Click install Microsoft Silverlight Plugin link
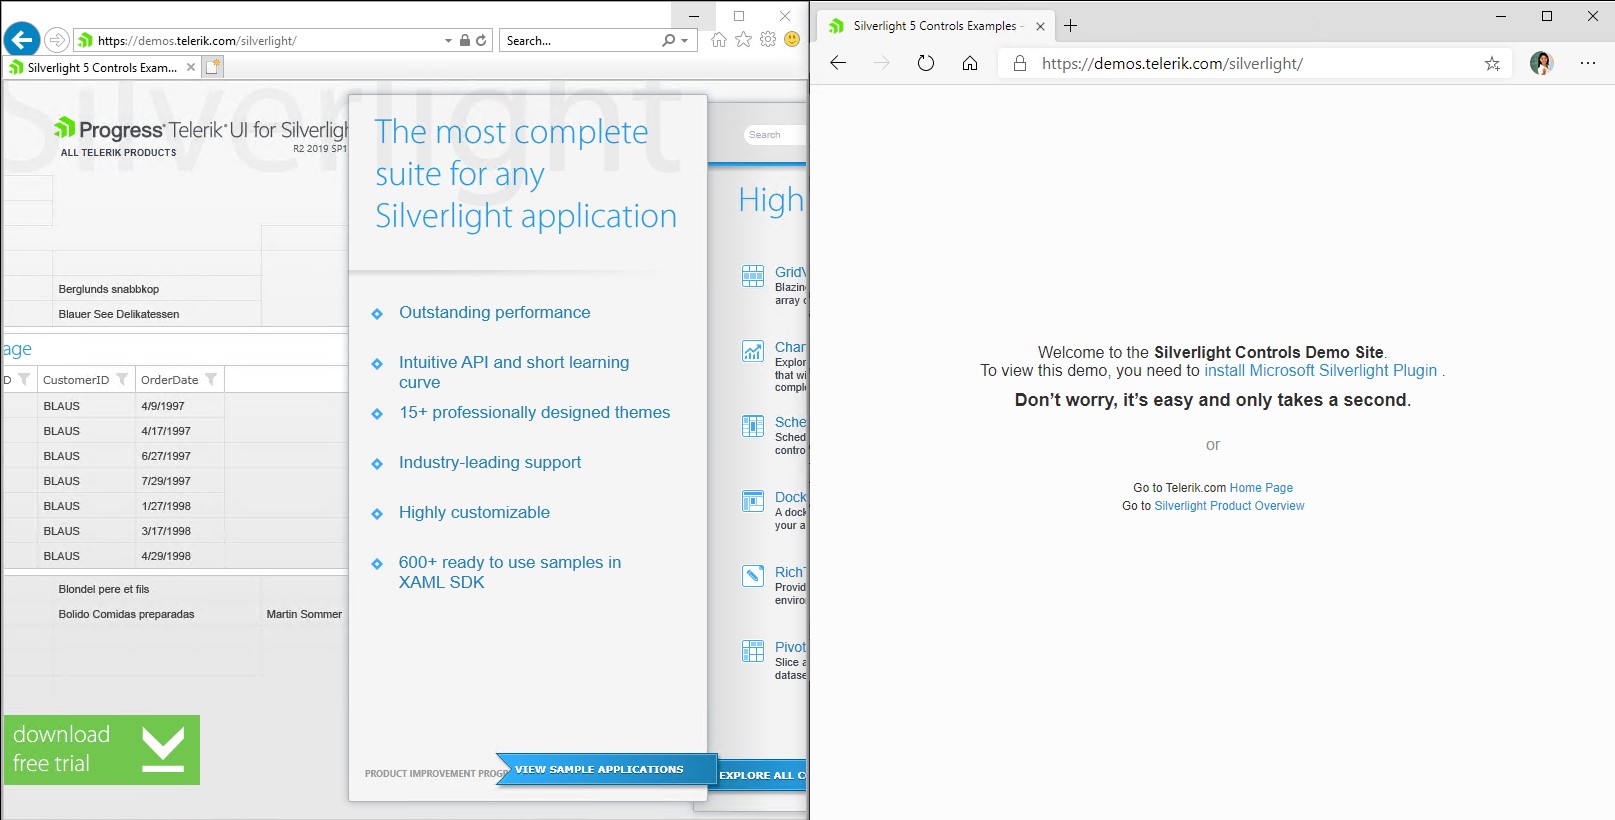The width and height of the screenshot is (1615, 820). (x=1320, y=371)
